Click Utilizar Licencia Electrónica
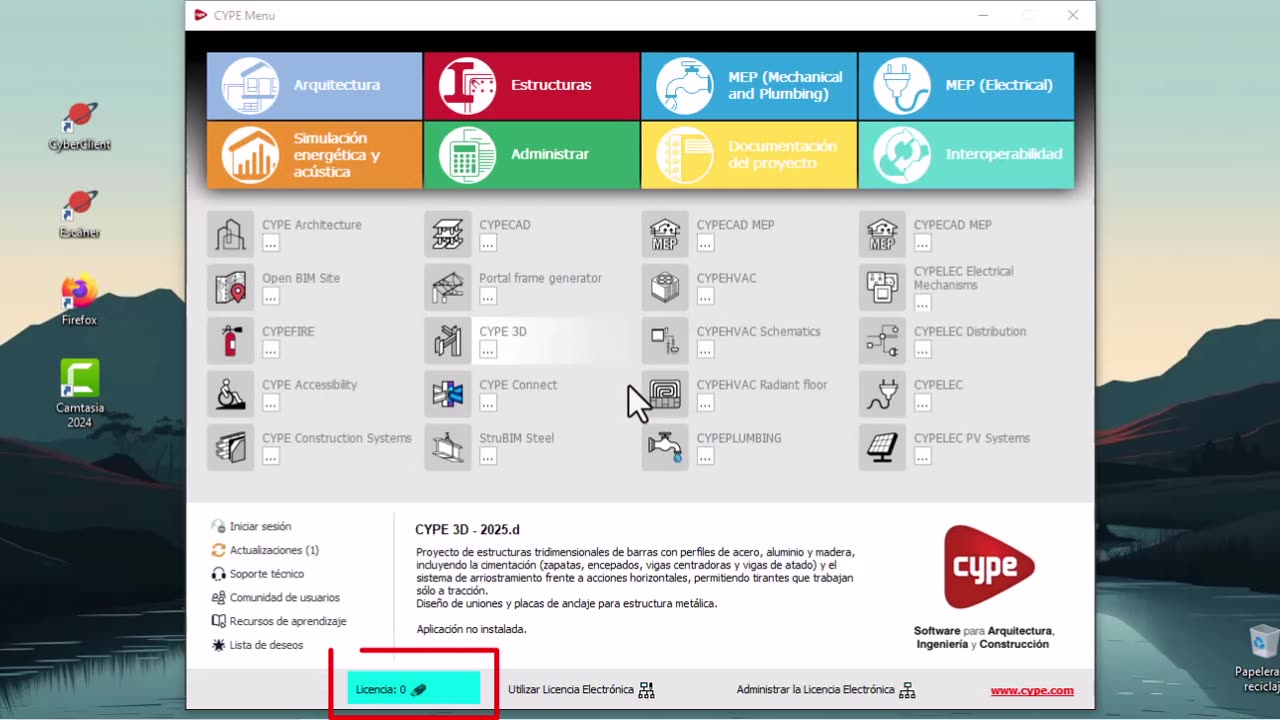Image resolution: width=1280 pixels, height=720 pixels. [581, 690]
